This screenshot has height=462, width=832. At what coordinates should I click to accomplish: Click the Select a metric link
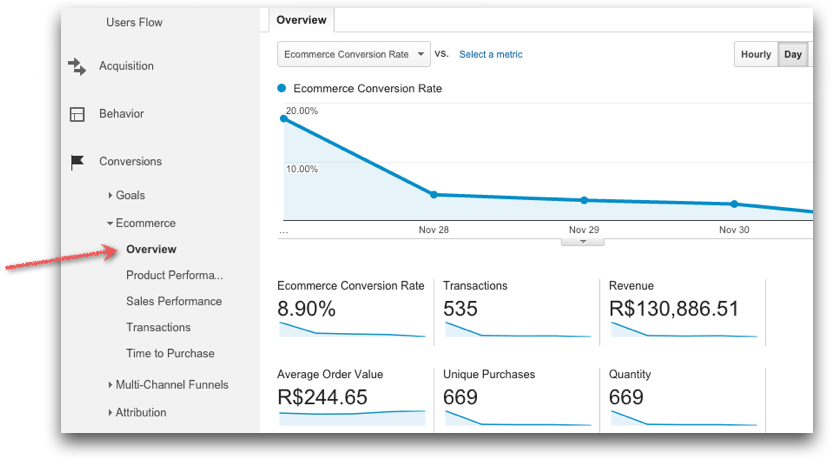tap(490, 54)
